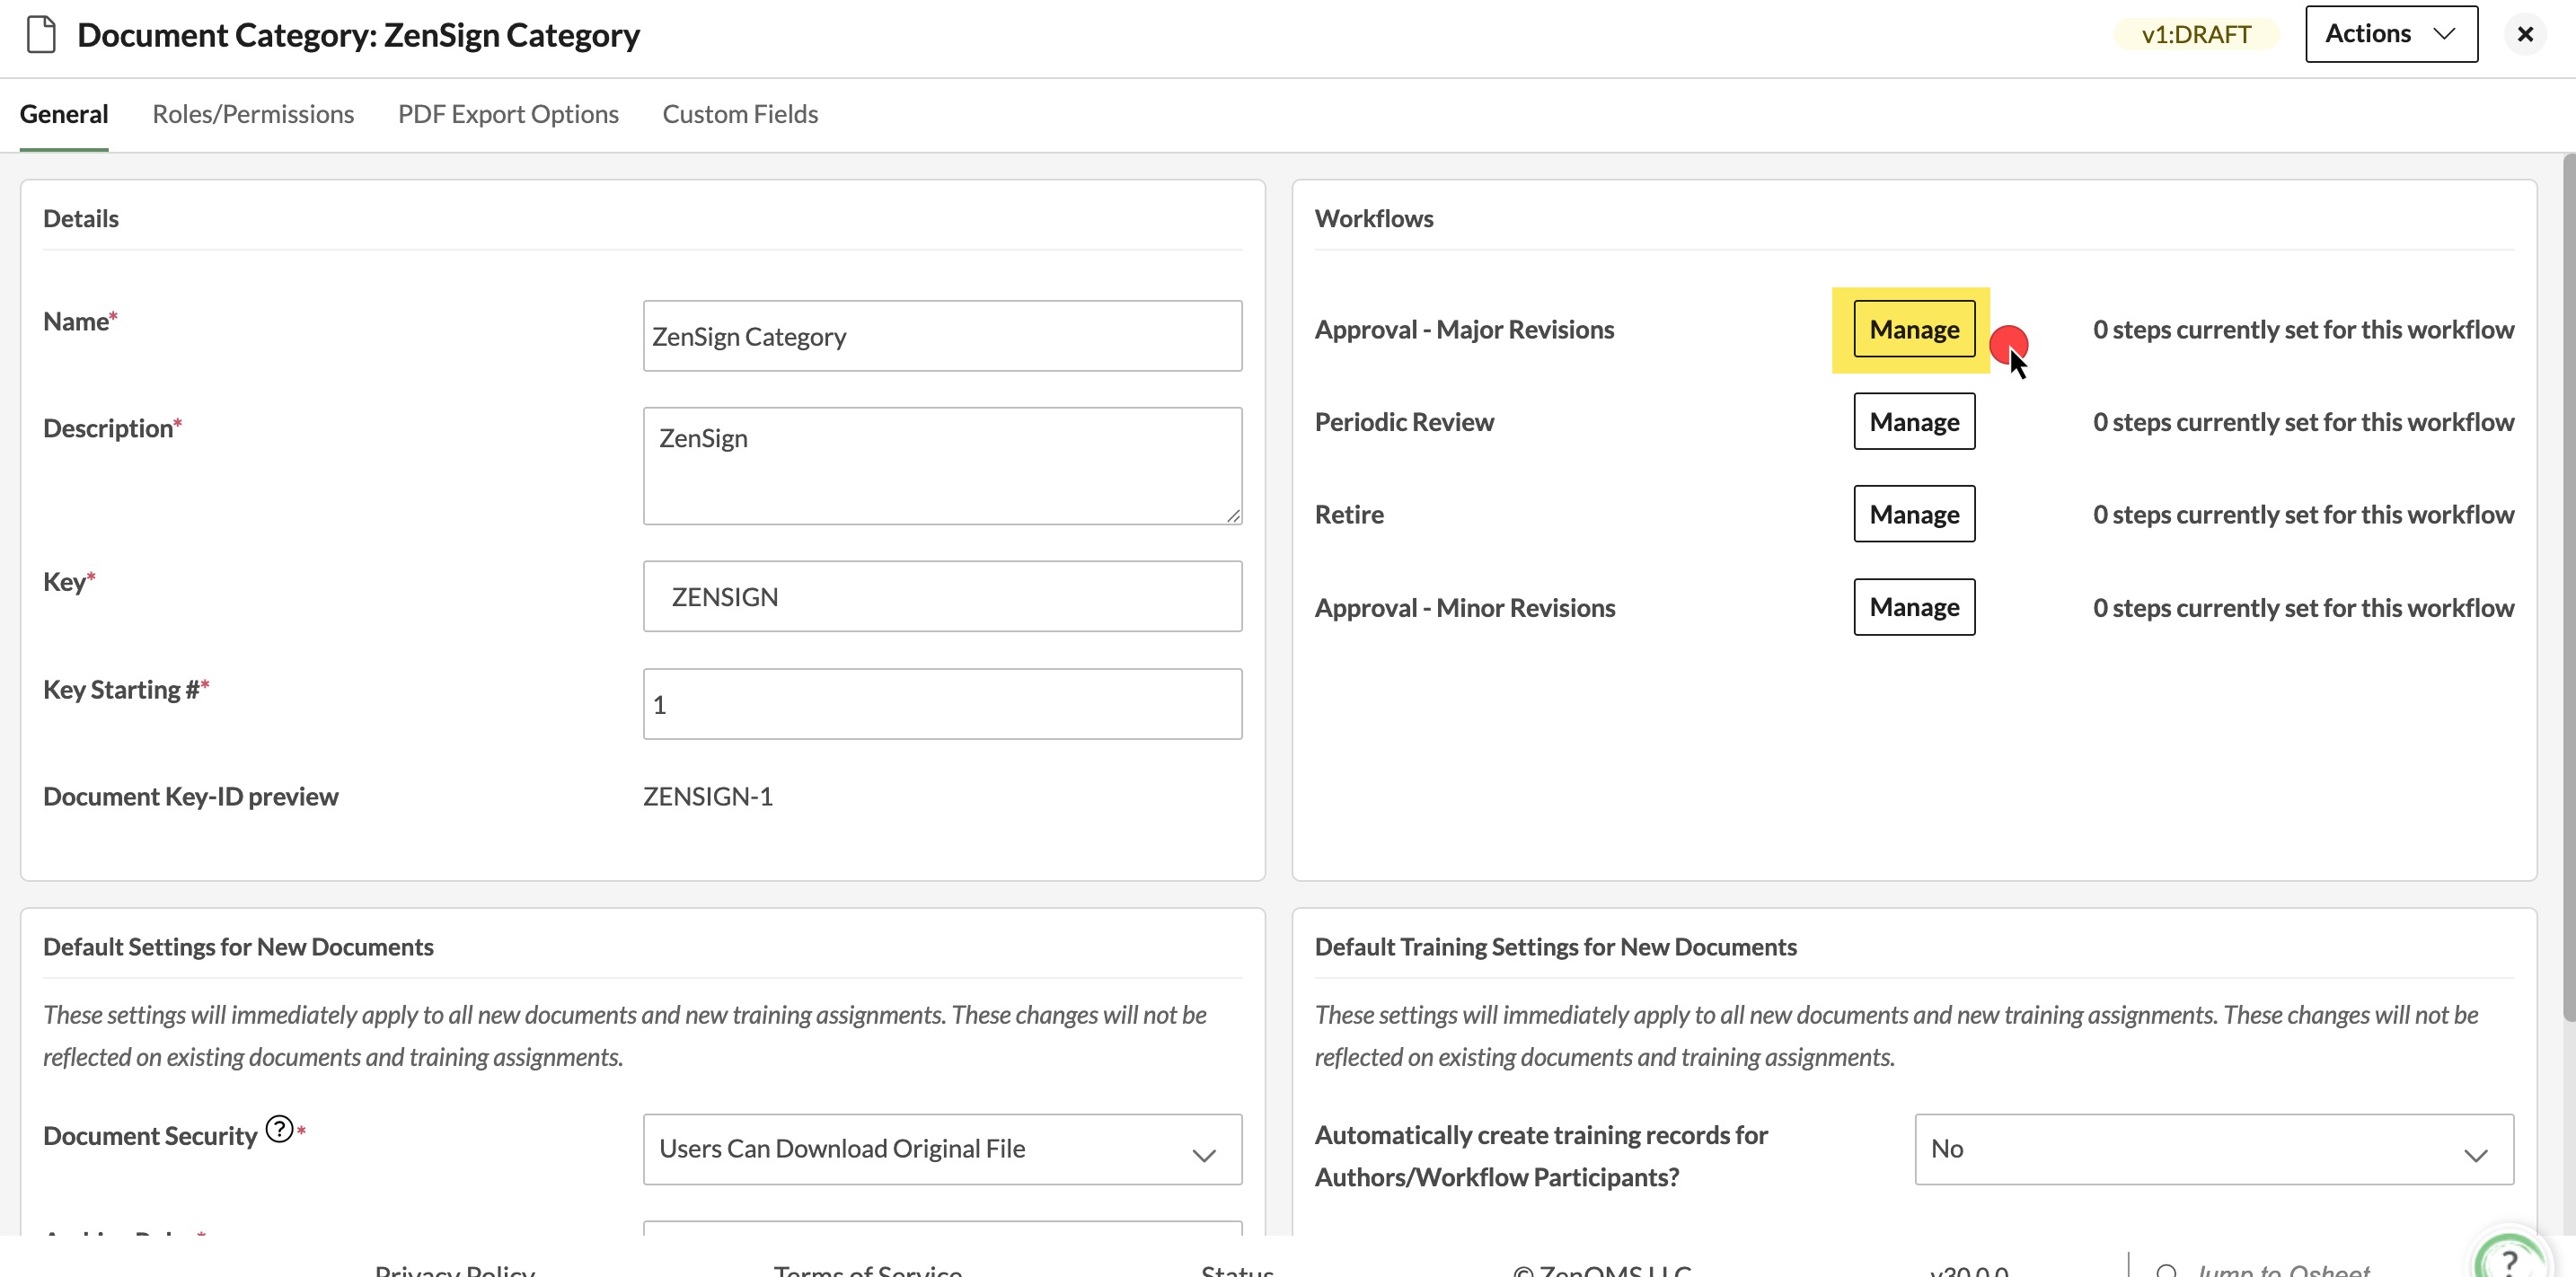The height and width of the screenshot is (1277, 2576).
Task: Manage the Periodic Review workflow
Action: pyautogui.click(x=1914, y=422)
